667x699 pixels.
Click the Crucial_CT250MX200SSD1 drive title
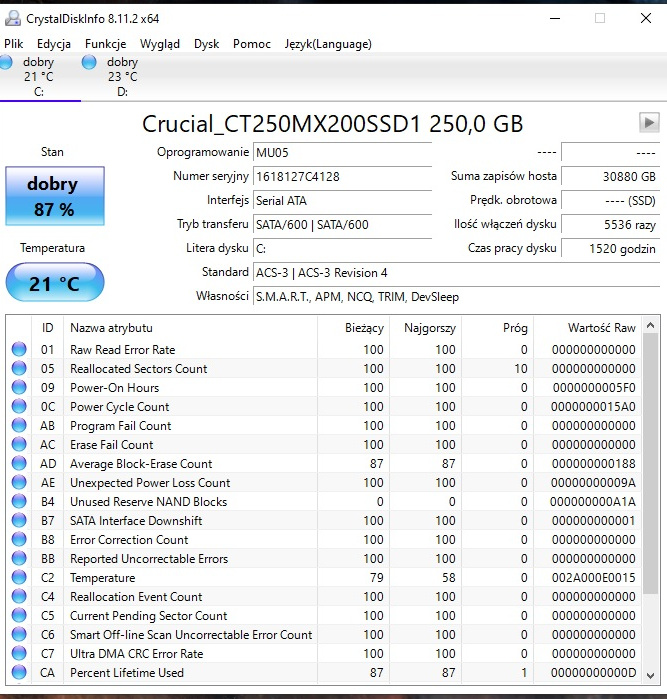tap(332, 123)
